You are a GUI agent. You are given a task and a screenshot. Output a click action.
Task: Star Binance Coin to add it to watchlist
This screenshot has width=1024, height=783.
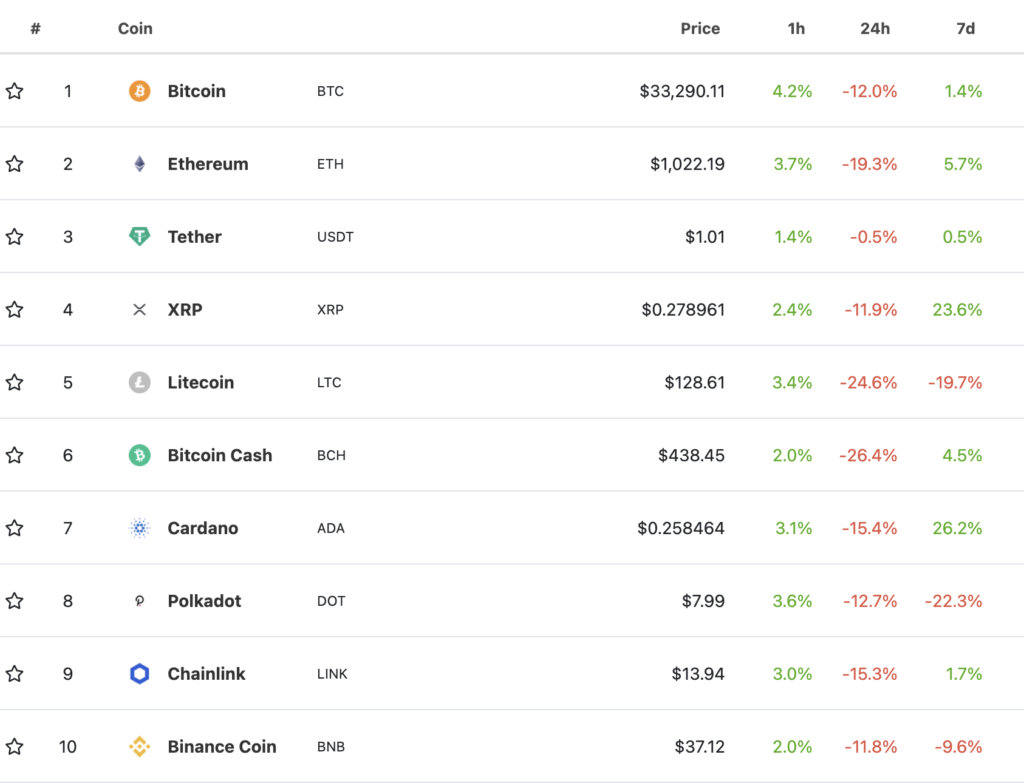click(15, 746)
